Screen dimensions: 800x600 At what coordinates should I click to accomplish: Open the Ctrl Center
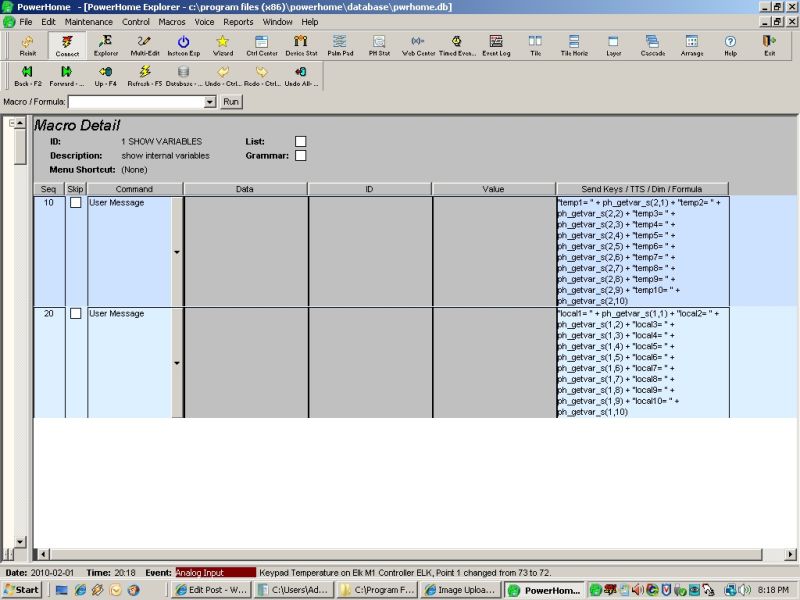click(262, 45)
